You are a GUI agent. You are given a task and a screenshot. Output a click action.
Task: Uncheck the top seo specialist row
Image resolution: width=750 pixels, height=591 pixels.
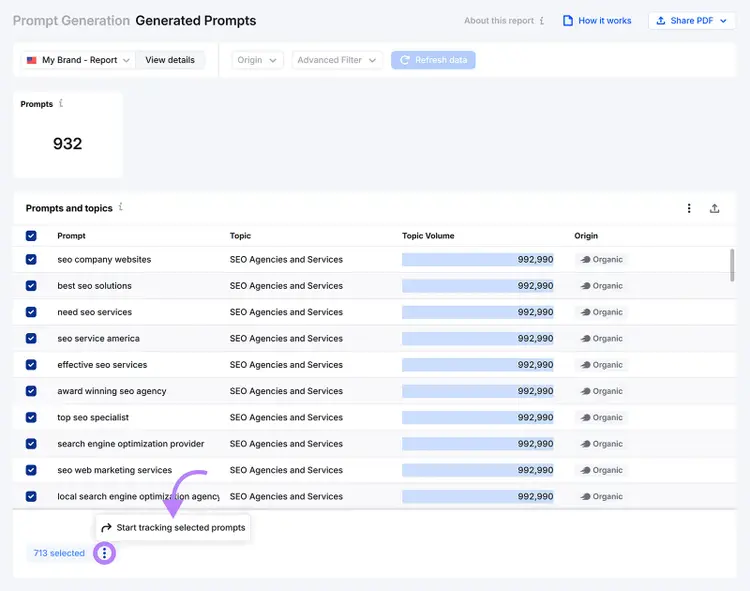31,417
